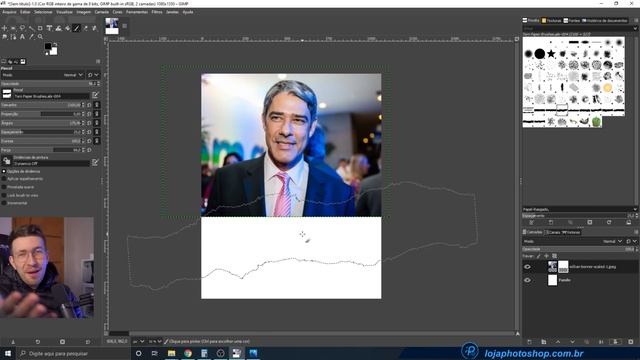Edit the current brush icon
This screenshot has width=640, height=360.
pos(95,95)
